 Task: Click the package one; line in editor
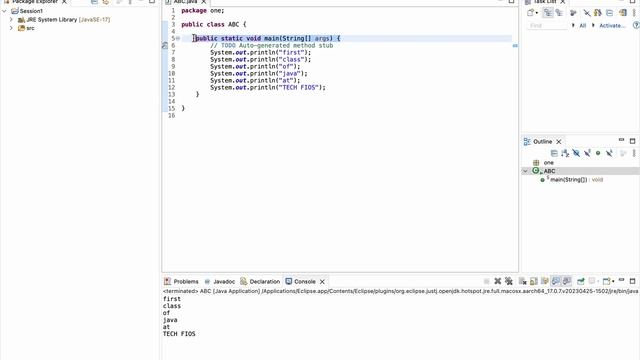click(x=203, y=11)
